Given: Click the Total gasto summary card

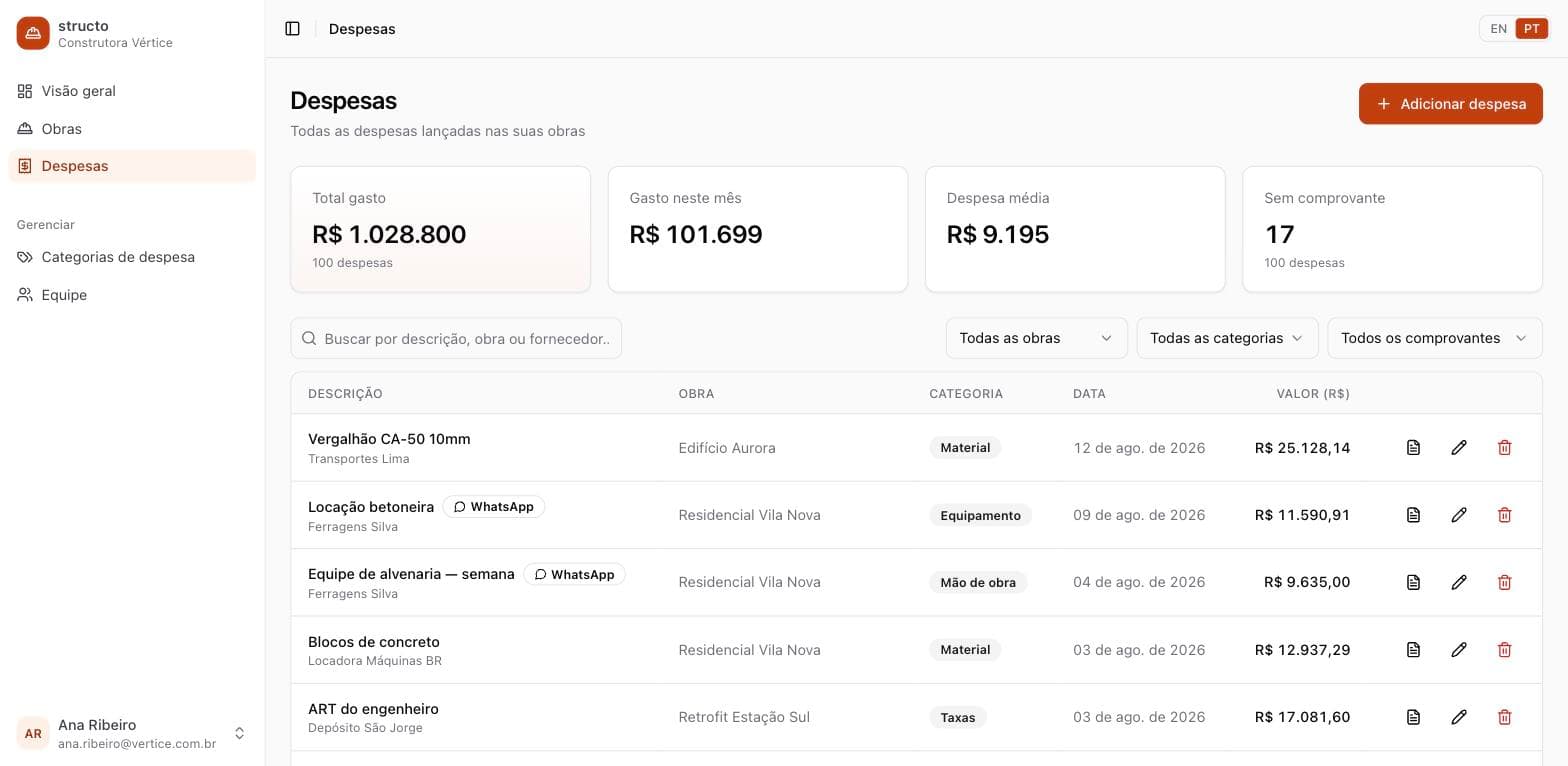Looking at the screenshot, I should (441, 229).
